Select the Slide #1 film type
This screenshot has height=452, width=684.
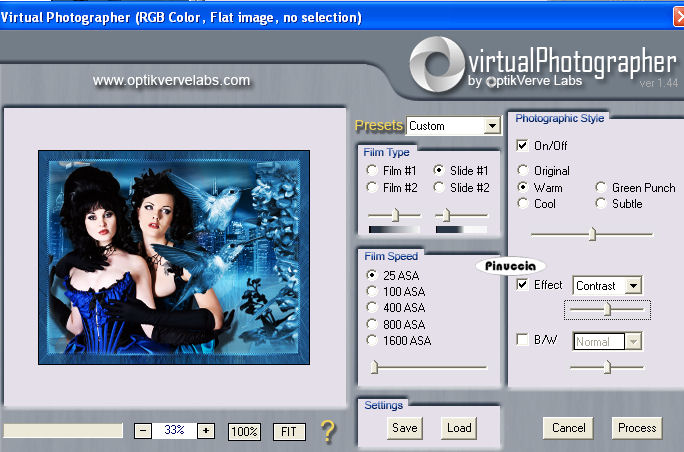[439, 170]
